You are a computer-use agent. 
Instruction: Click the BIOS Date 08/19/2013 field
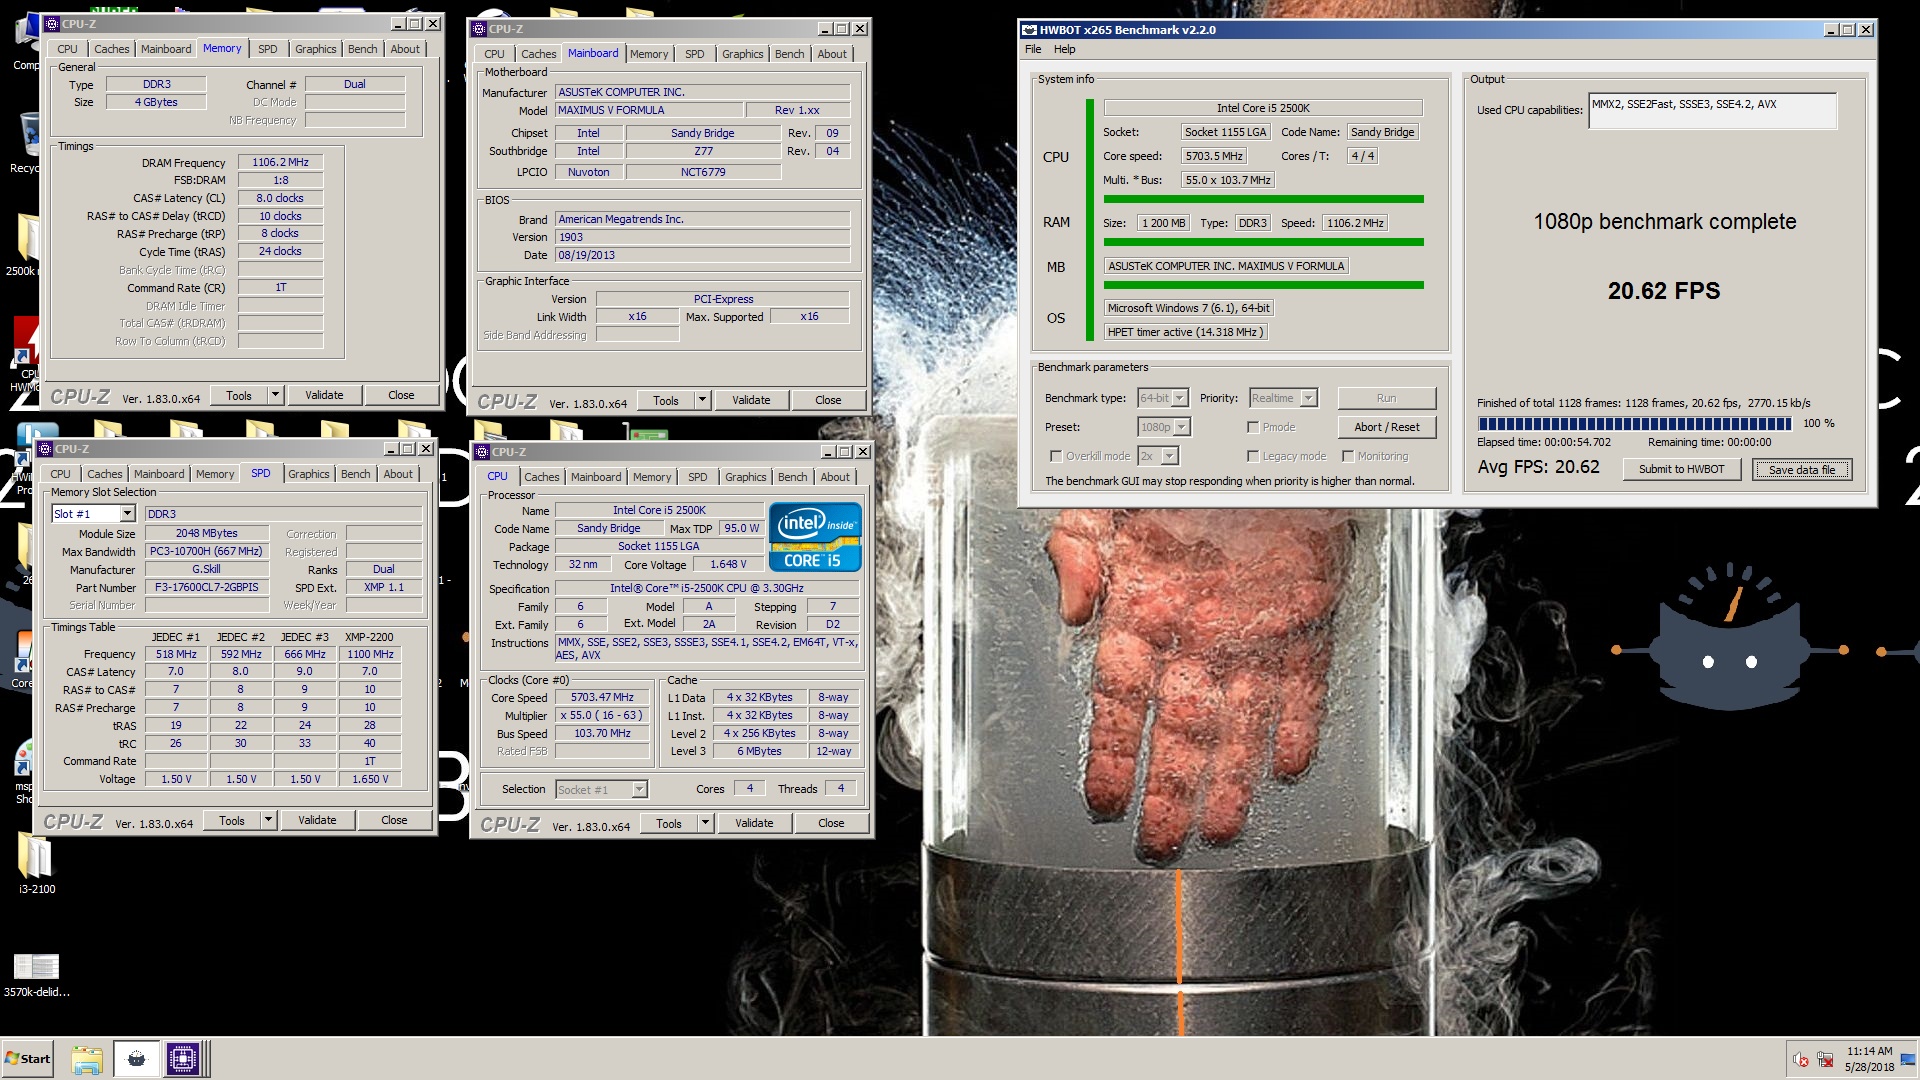702,255
